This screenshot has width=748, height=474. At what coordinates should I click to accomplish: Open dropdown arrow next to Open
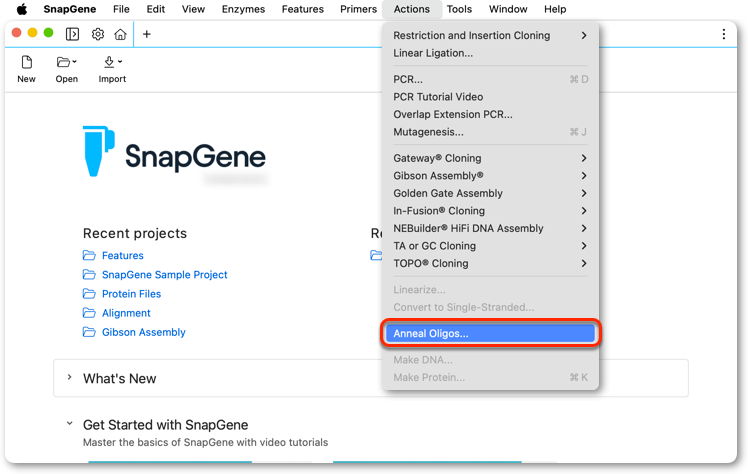[x=74, y=62]
